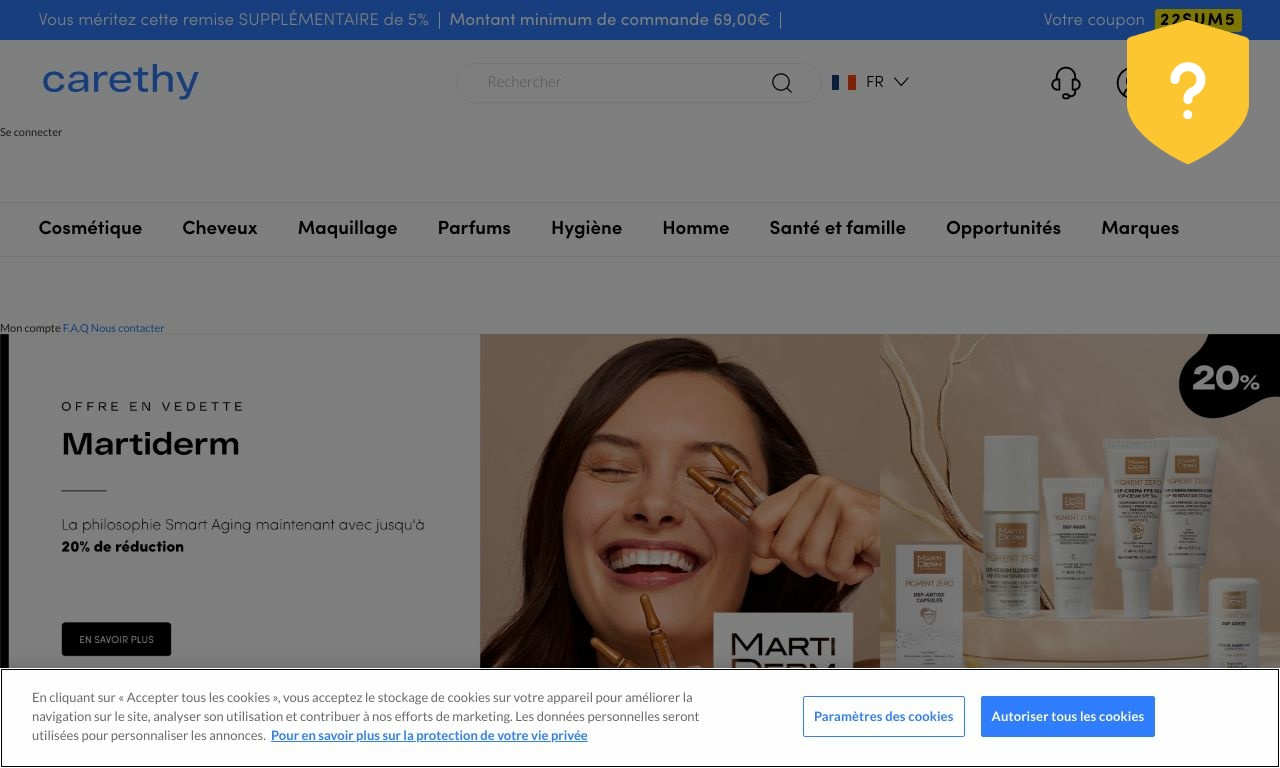Click the Montant minimum de commande text
Screen dimensions: 1280x768
tap(609, 20)
